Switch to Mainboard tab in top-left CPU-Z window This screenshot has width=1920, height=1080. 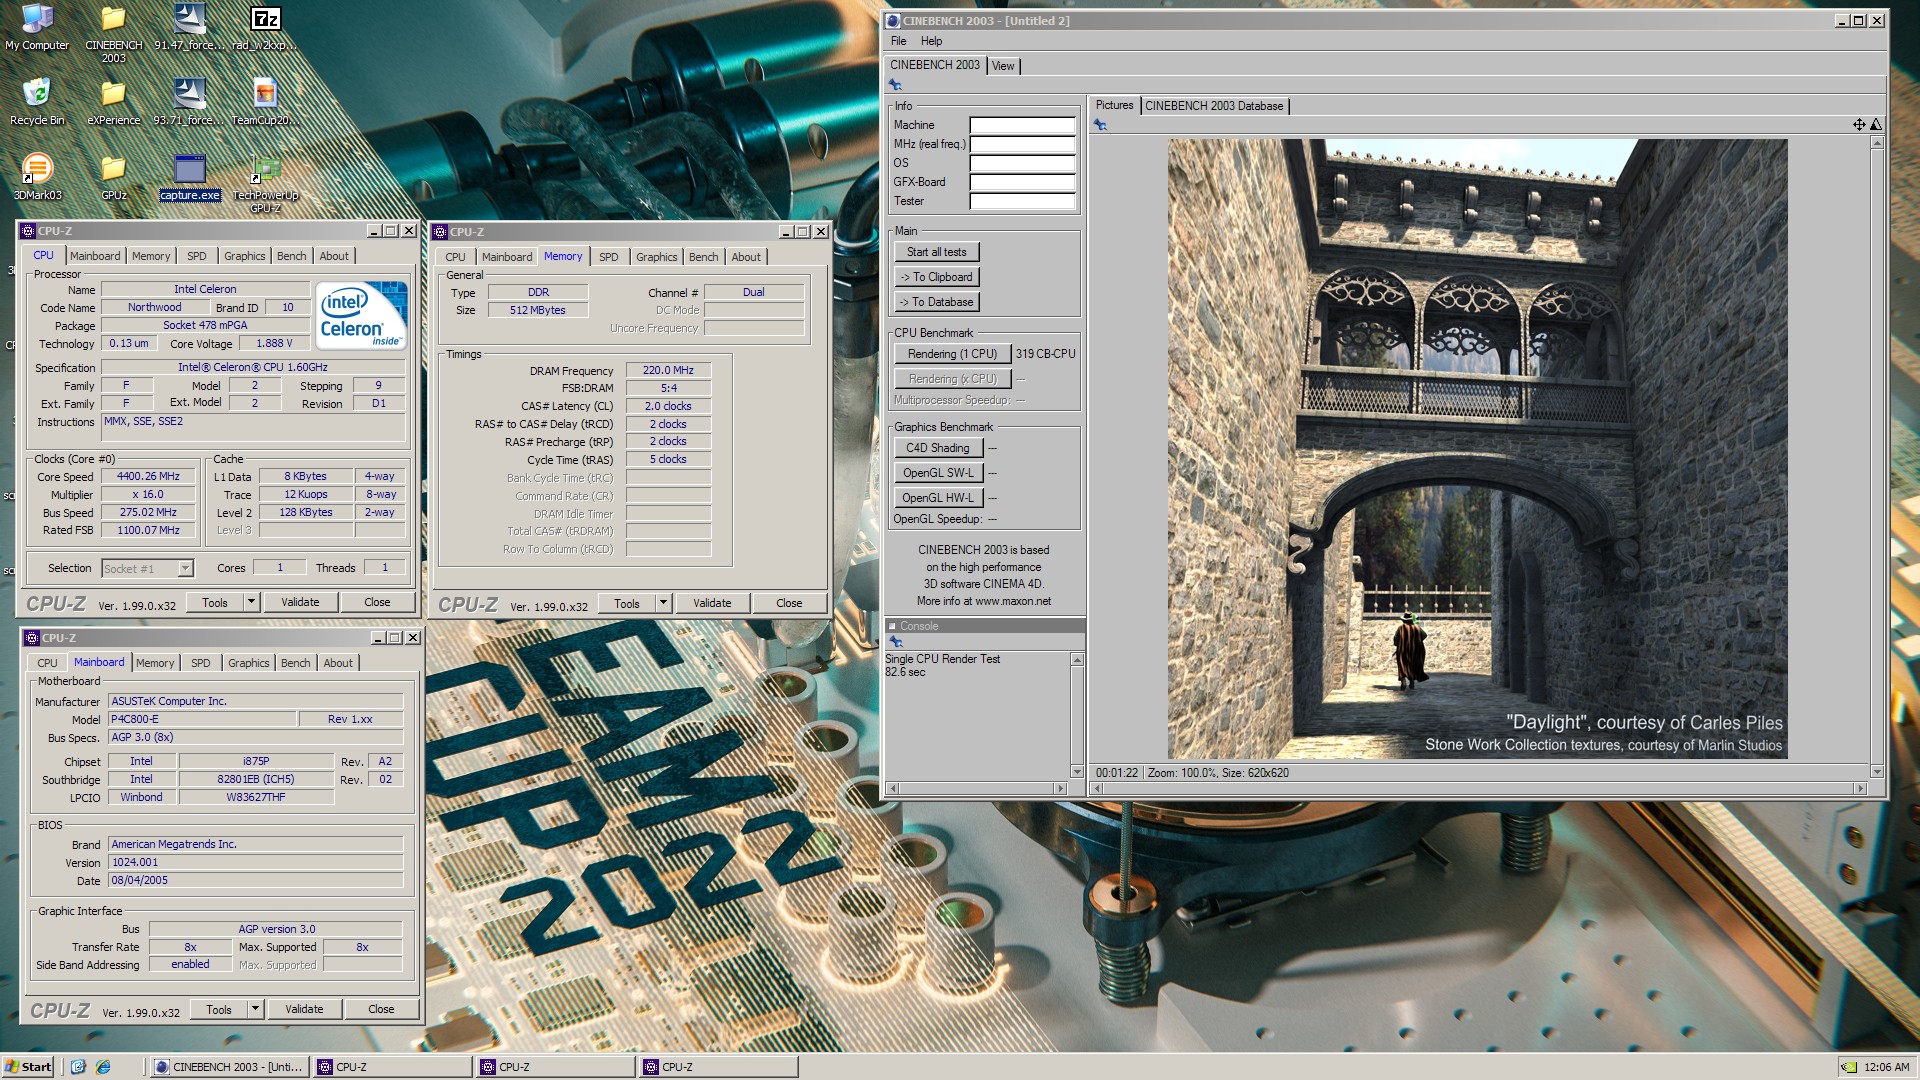click(x=95, y=256)
